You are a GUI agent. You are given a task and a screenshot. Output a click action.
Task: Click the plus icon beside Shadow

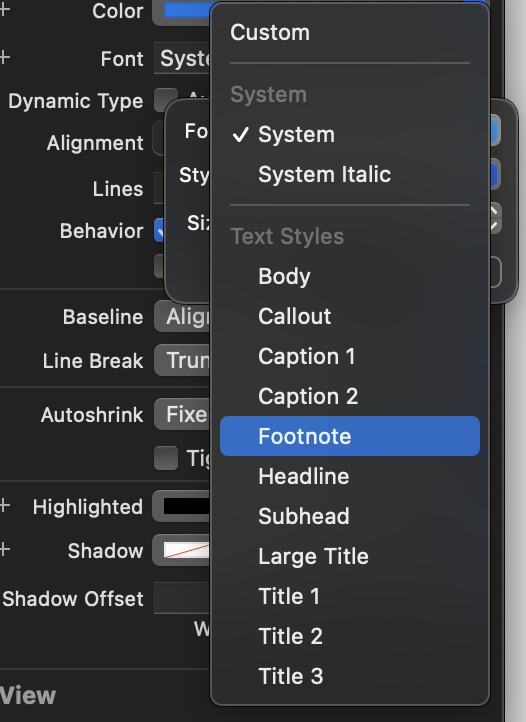[5, 549]
